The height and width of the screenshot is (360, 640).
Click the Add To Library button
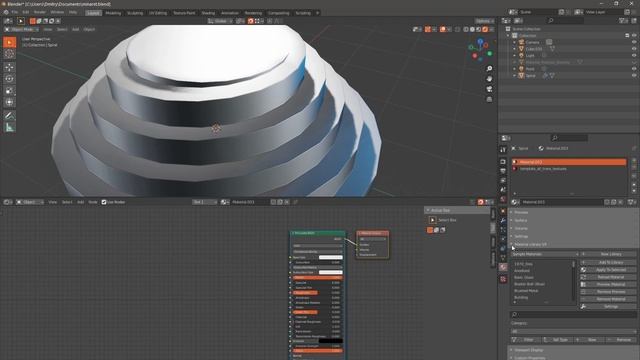[x=608, y=262]
